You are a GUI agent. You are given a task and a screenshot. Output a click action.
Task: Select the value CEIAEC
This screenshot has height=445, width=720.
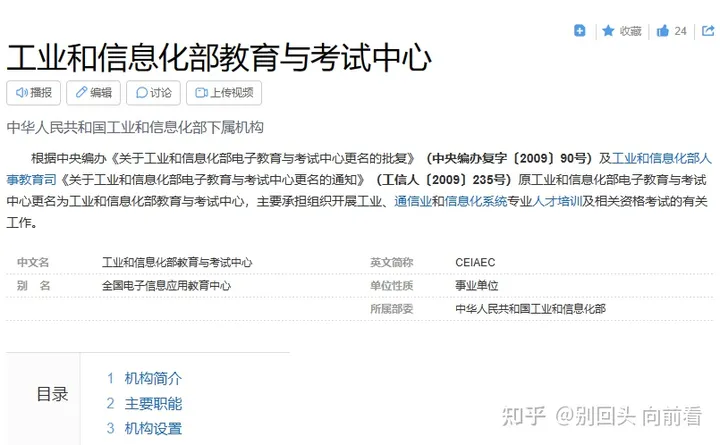coord(475,262)
